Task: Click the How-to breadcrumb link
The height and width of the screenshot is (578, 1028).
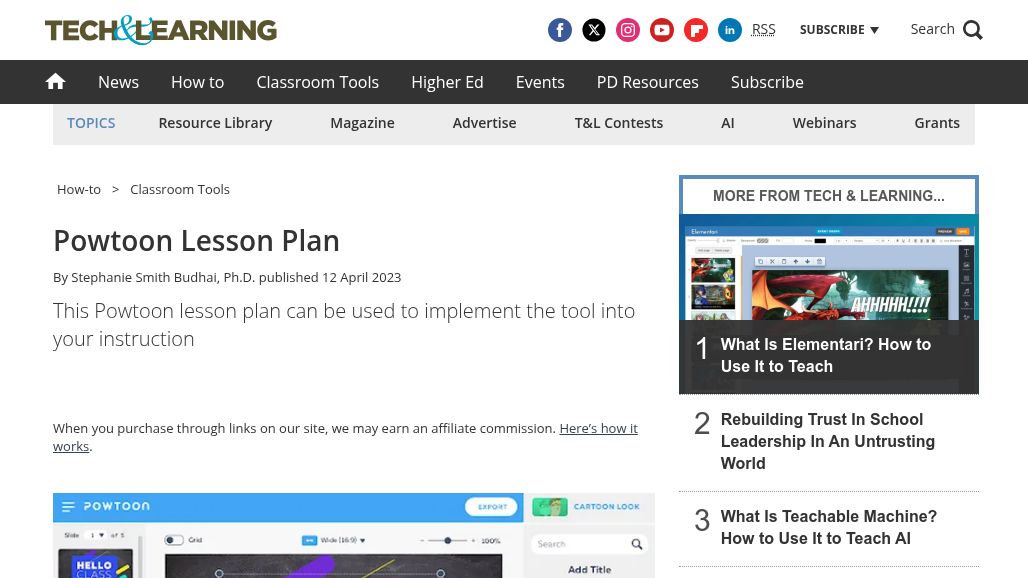Action: pos(79,189)
